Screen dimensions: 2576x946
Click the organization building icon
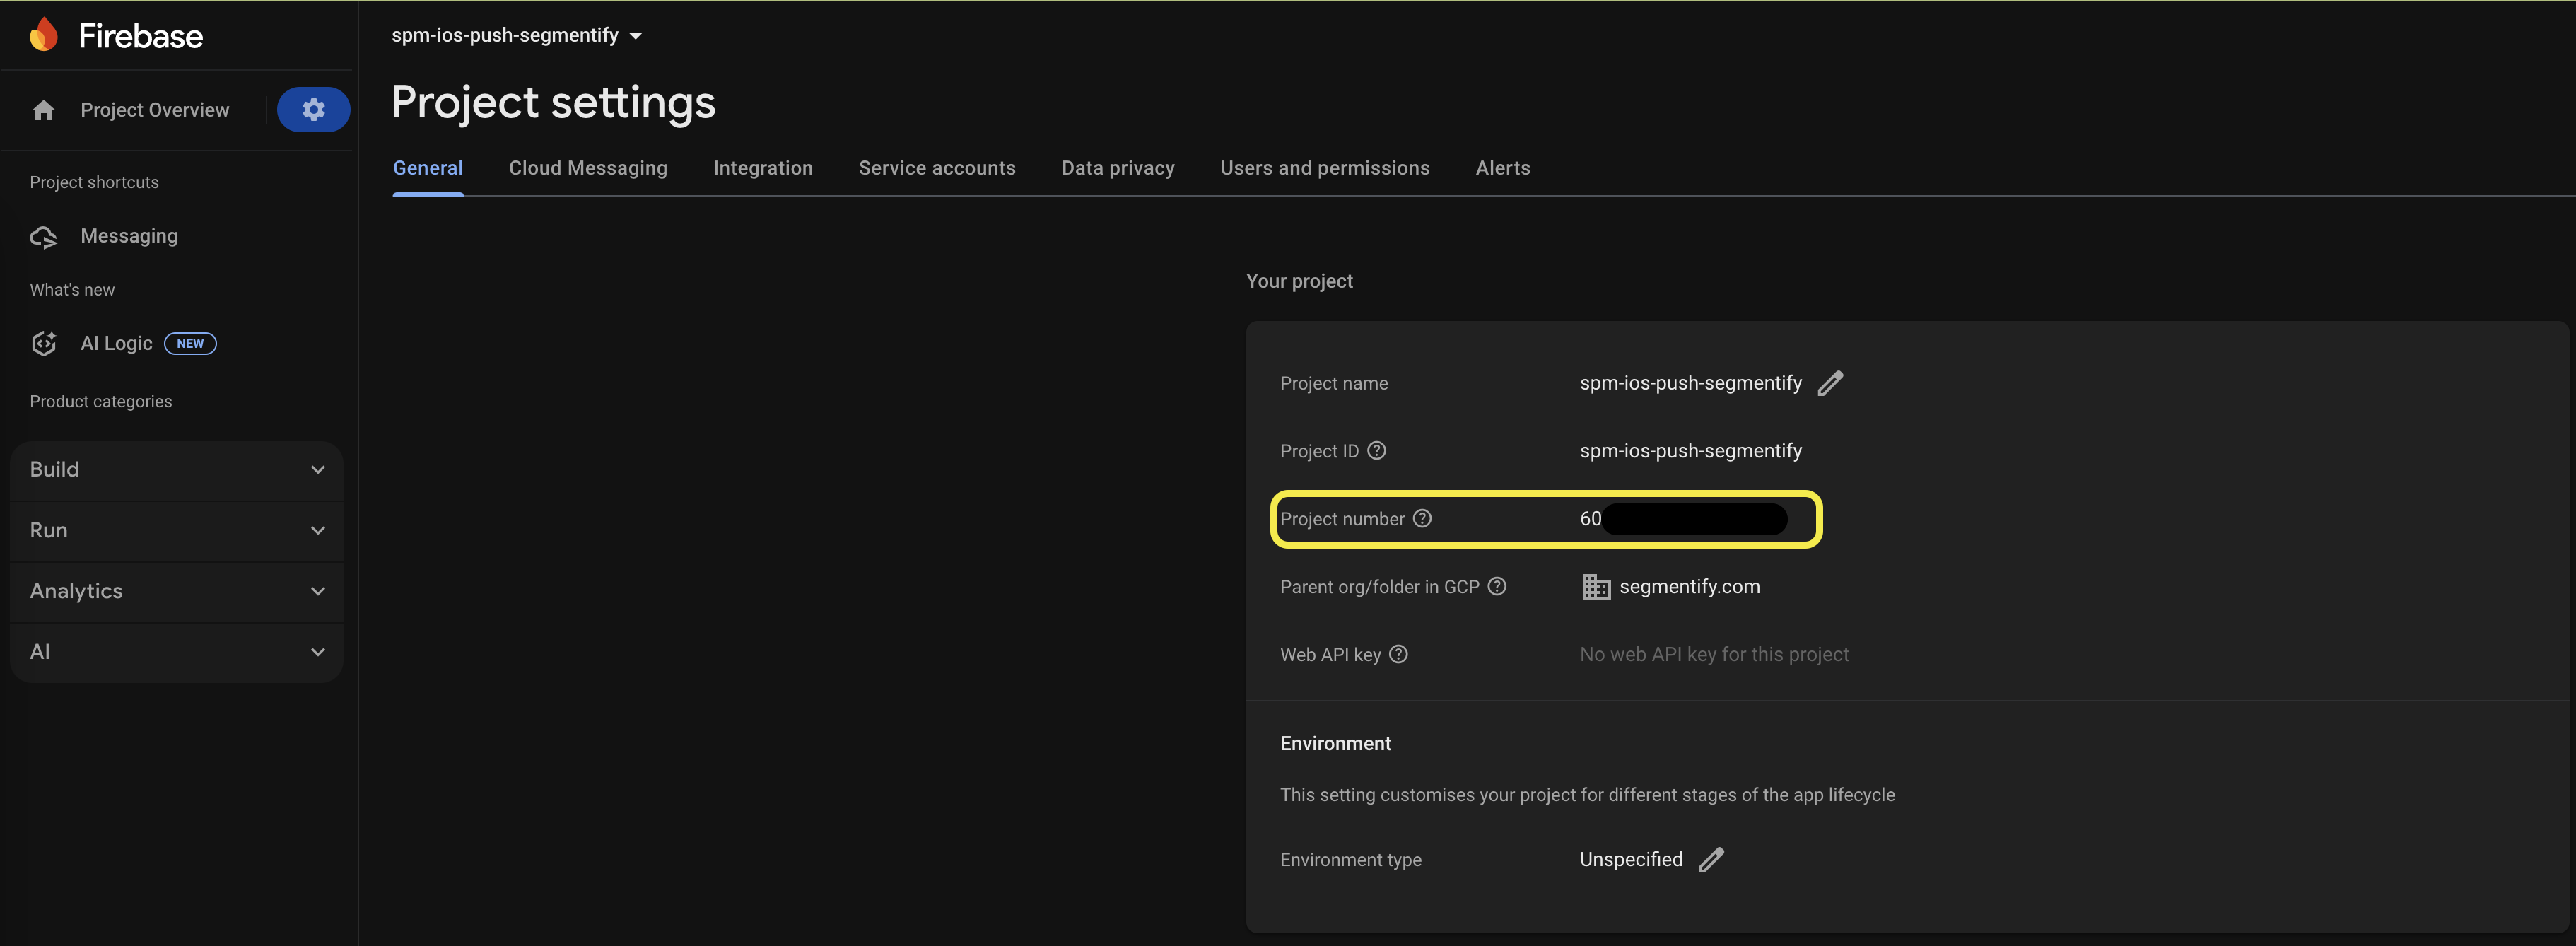point(1596,587)
